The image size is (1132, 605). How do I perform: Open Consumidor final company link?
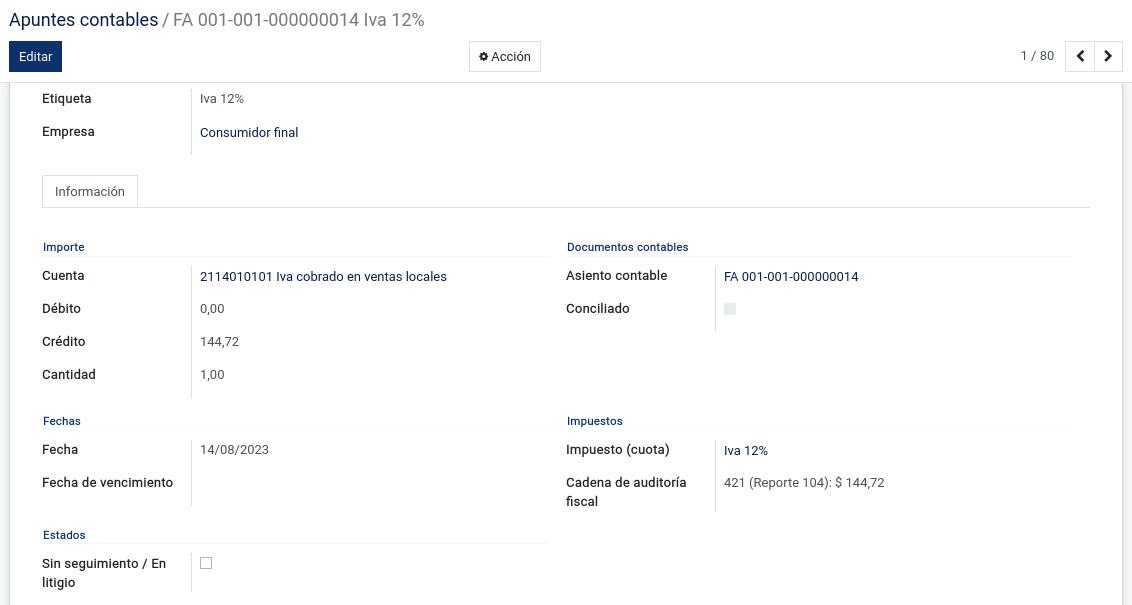249,132
